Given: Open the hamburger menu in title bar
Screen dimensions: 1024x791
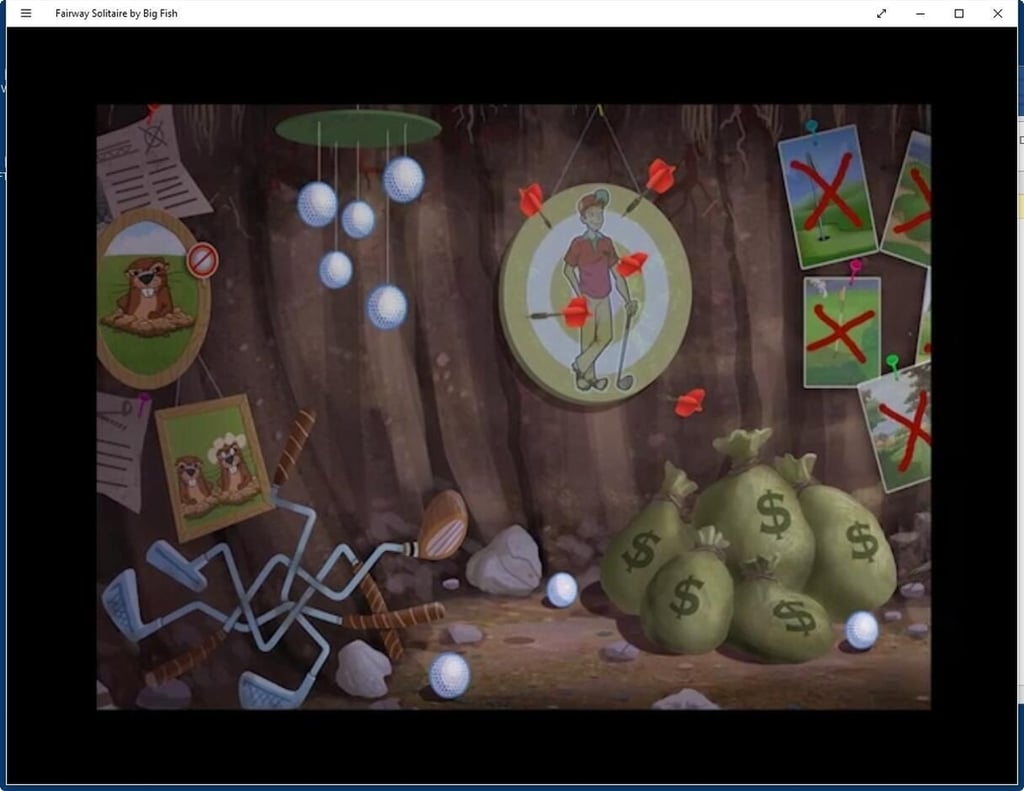Looking at the screenshot, I should click(x=26, y=13).
